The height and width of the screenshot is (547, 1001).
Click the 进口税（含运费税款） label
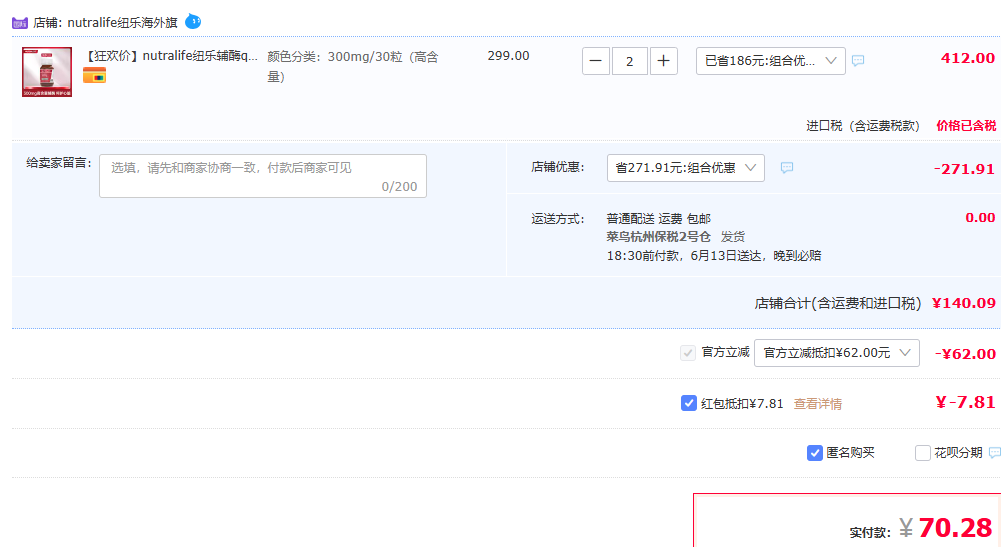[862, 126]
